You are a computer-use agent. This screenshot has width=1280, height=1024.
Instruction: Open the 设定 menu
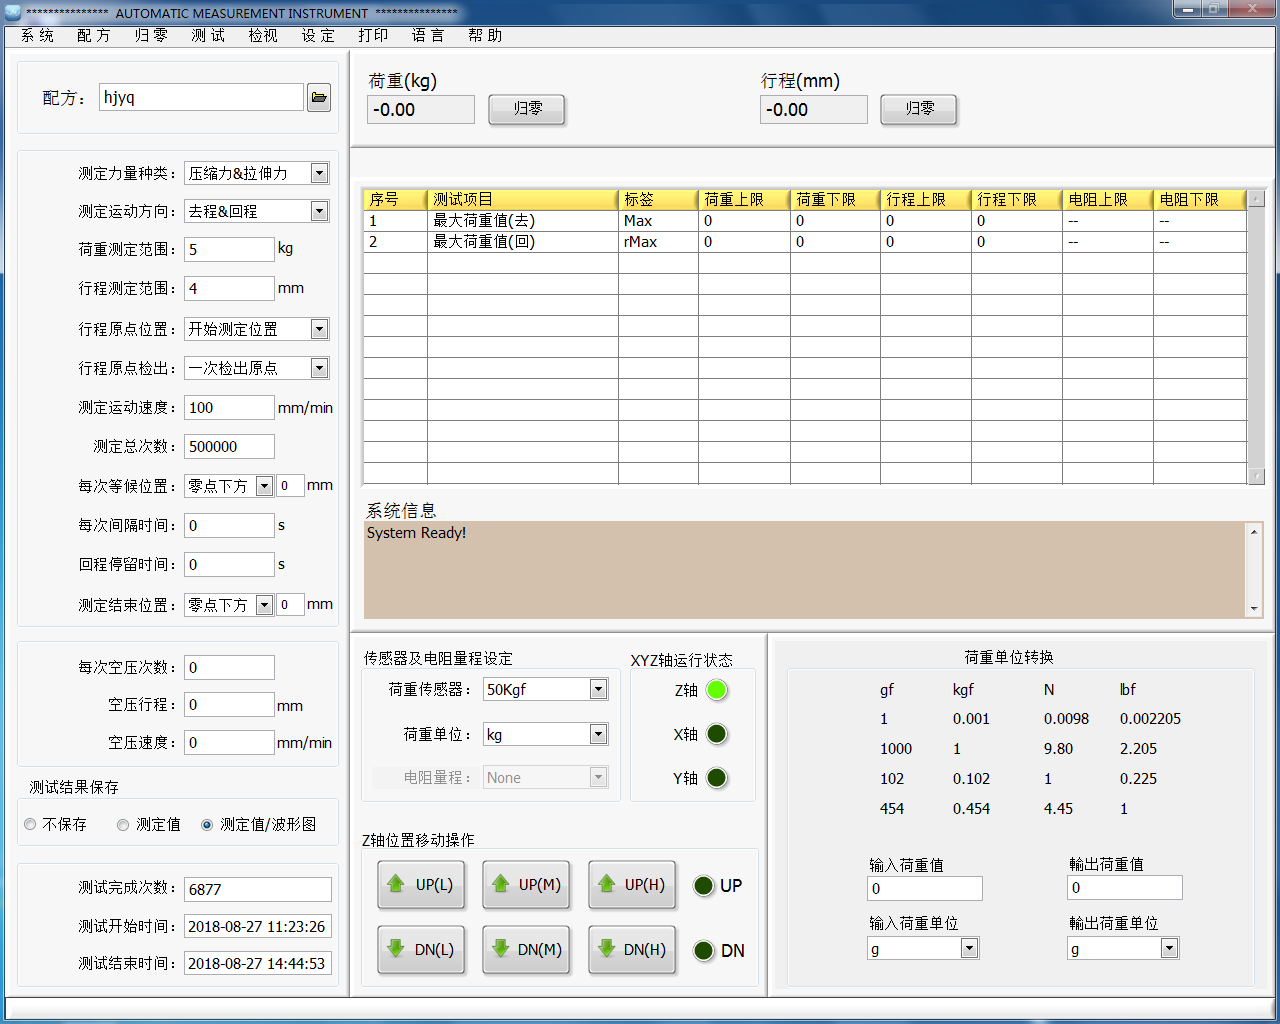(319, 35)
